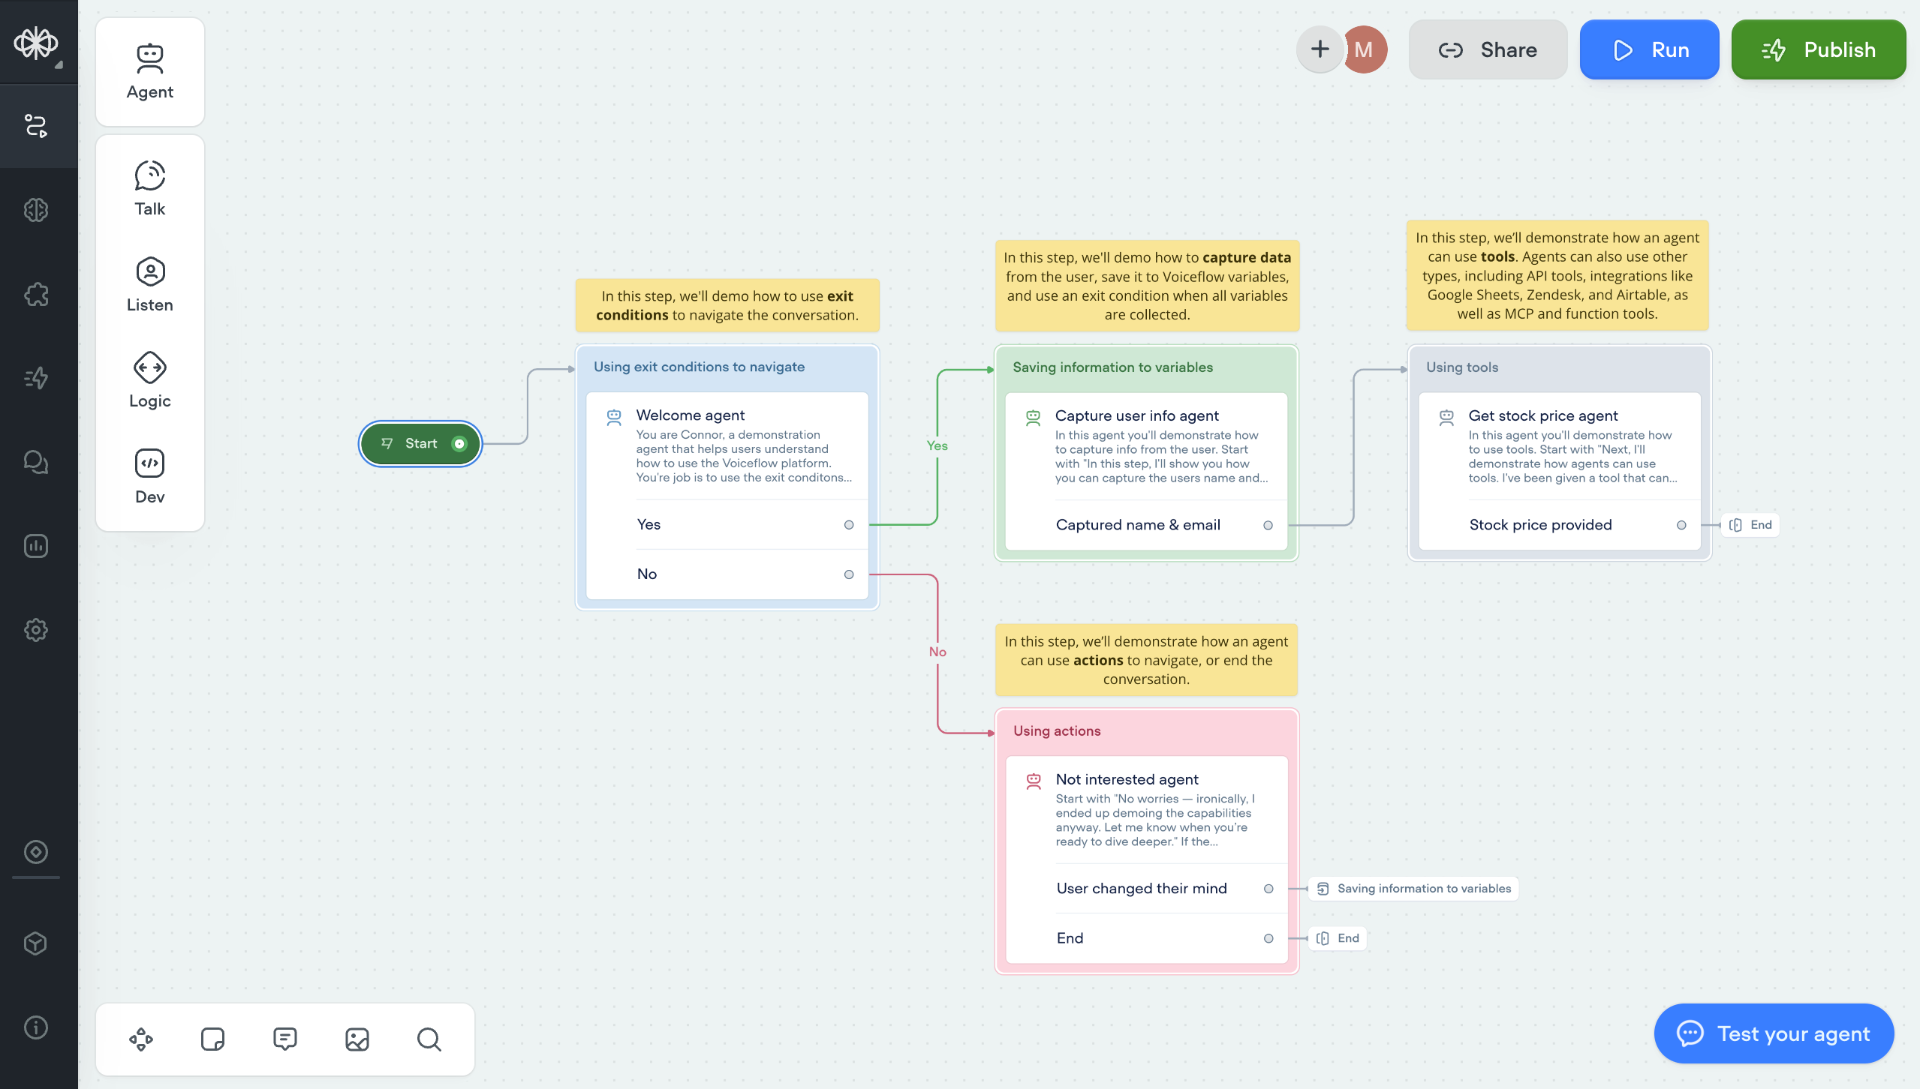Open Test your agent chat
The width and height of the screenshot is (1920, 1089).
tap(1774, 1034)
